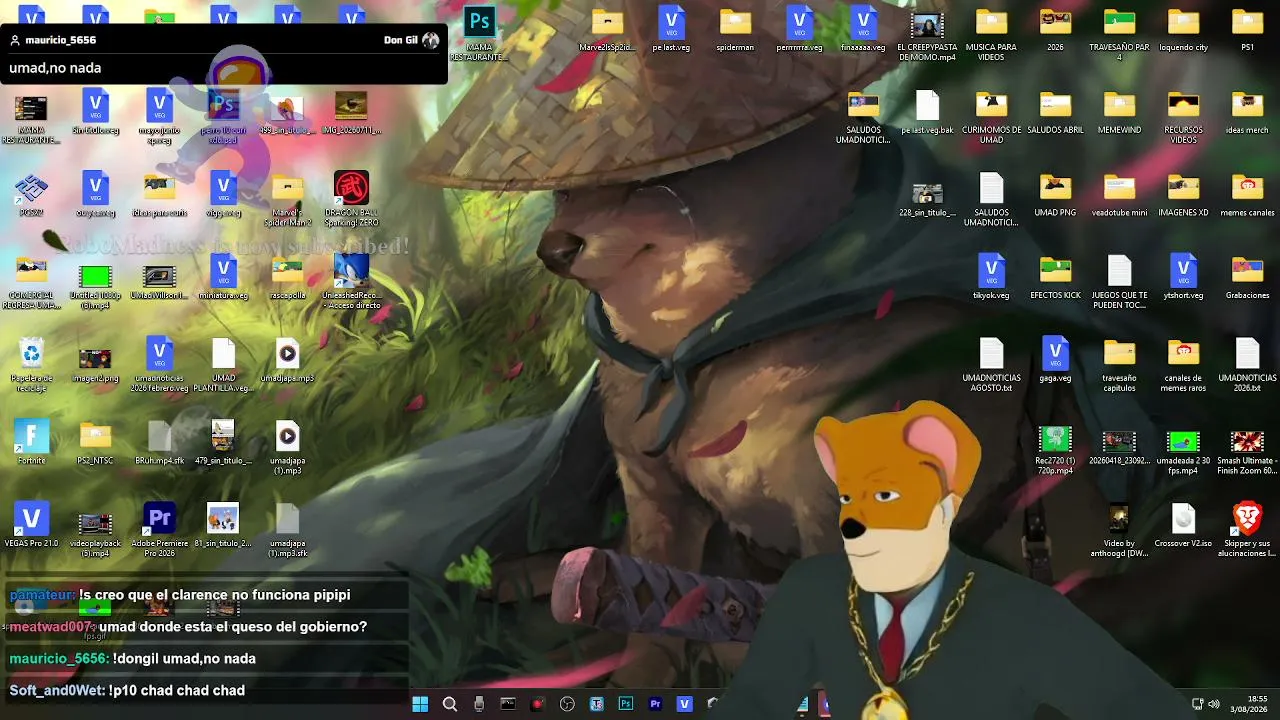Image resolution: width=1280 pixels, height=720 pixels.
Task: Select VEGAS Pro 21.0 desktop shortcut
Action: tap(31, 529)
